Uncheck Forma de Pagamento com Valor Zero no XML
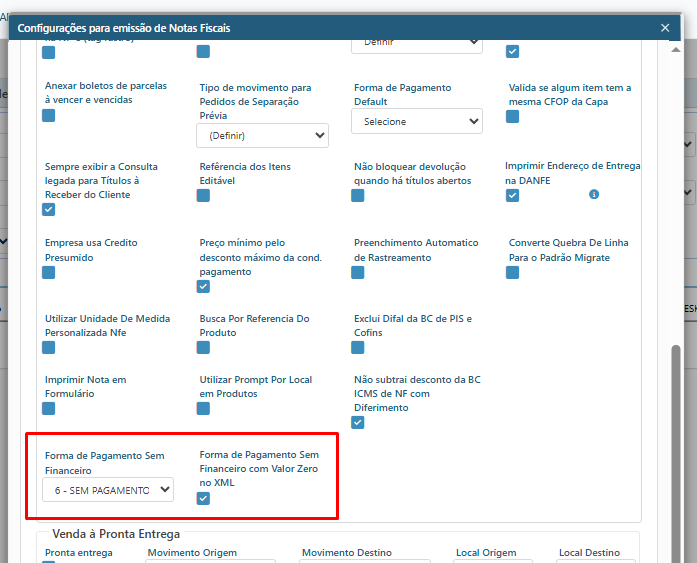This screenshot has height=563, width=697. click(x=204, y=498)
